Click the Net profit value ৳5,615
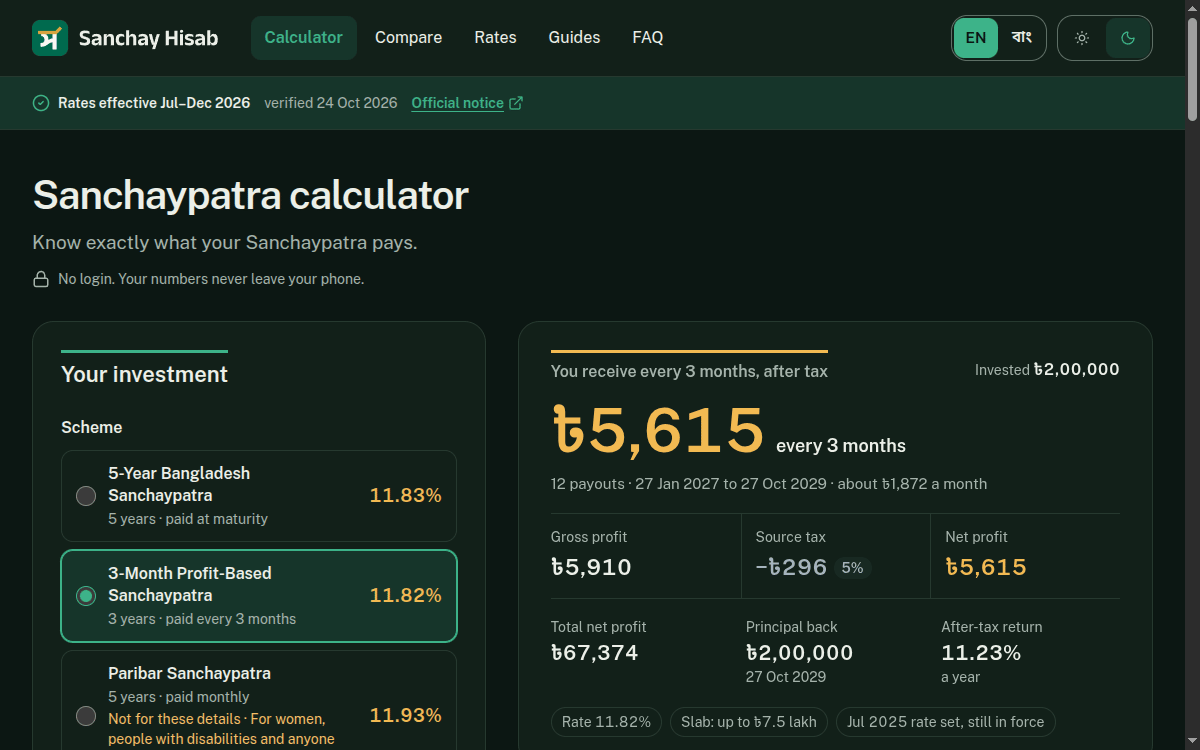 986,568
